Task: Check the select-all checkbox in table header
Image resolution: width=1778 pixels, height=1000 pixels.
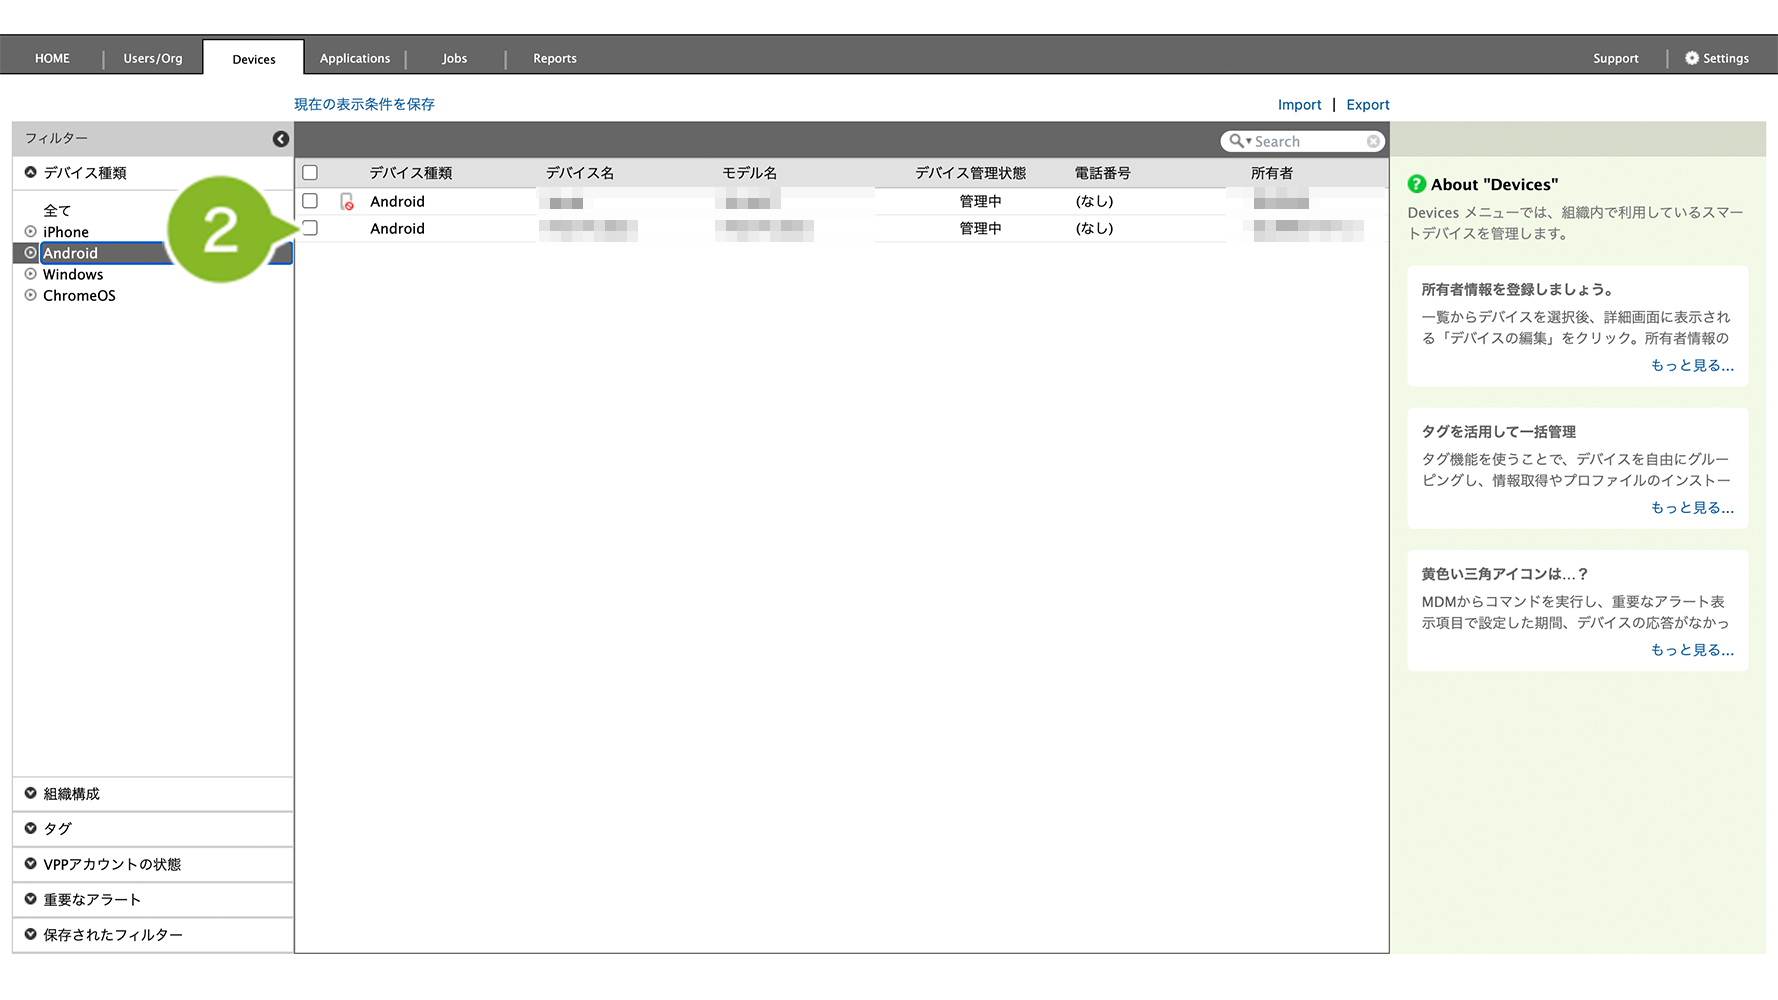Action: [310, 173]
